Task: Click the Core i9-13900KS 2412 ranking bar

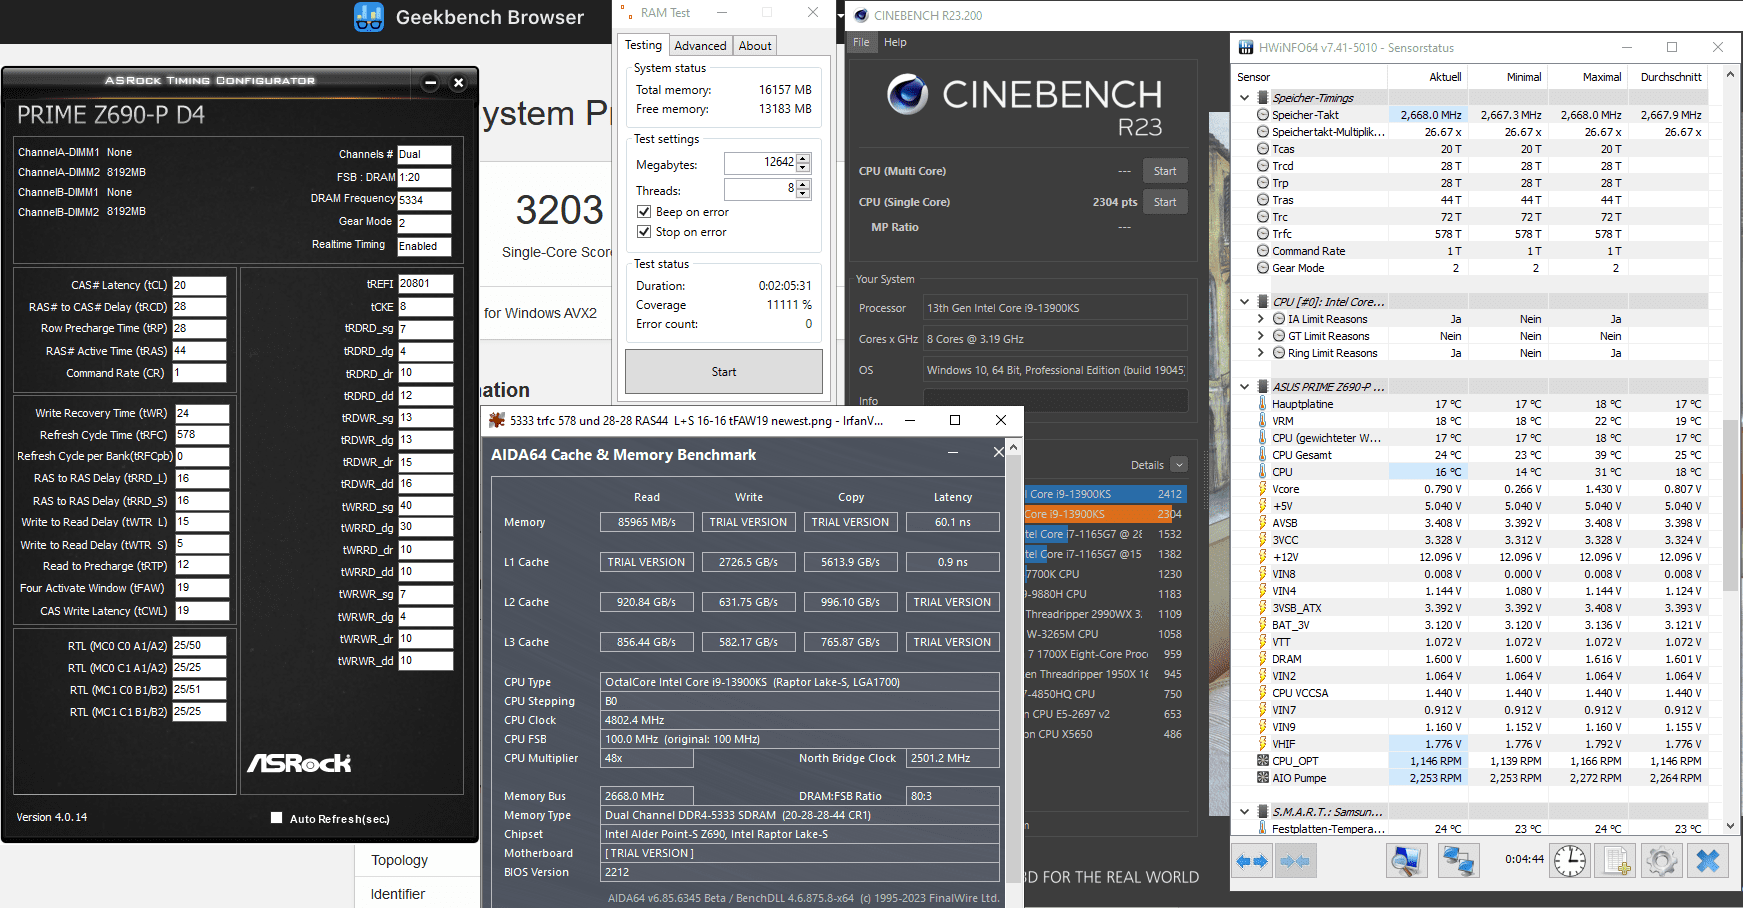Action: point(1105,494)
